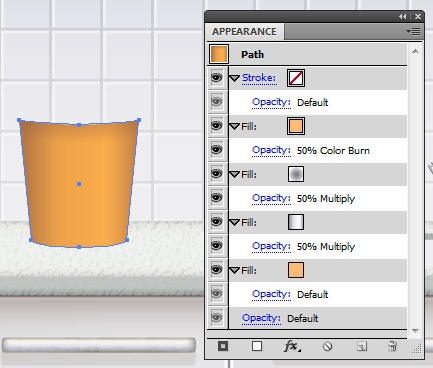Open the overall path Opacity link

(261, 318)
